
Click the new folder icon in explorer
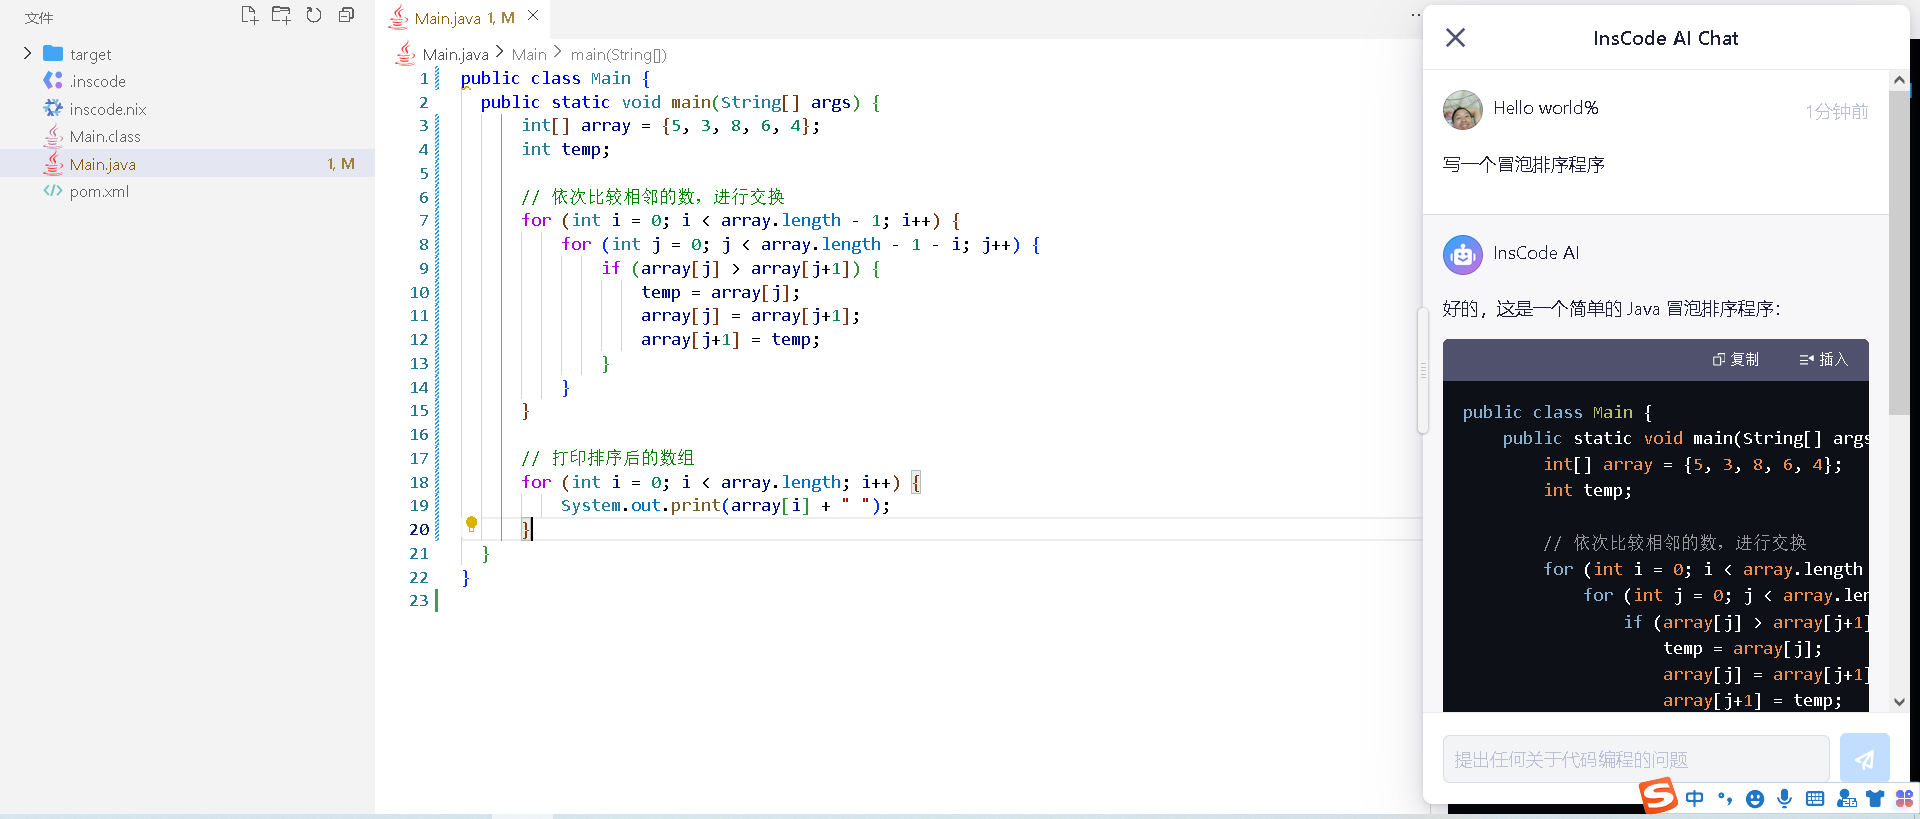tap(281, 15)
